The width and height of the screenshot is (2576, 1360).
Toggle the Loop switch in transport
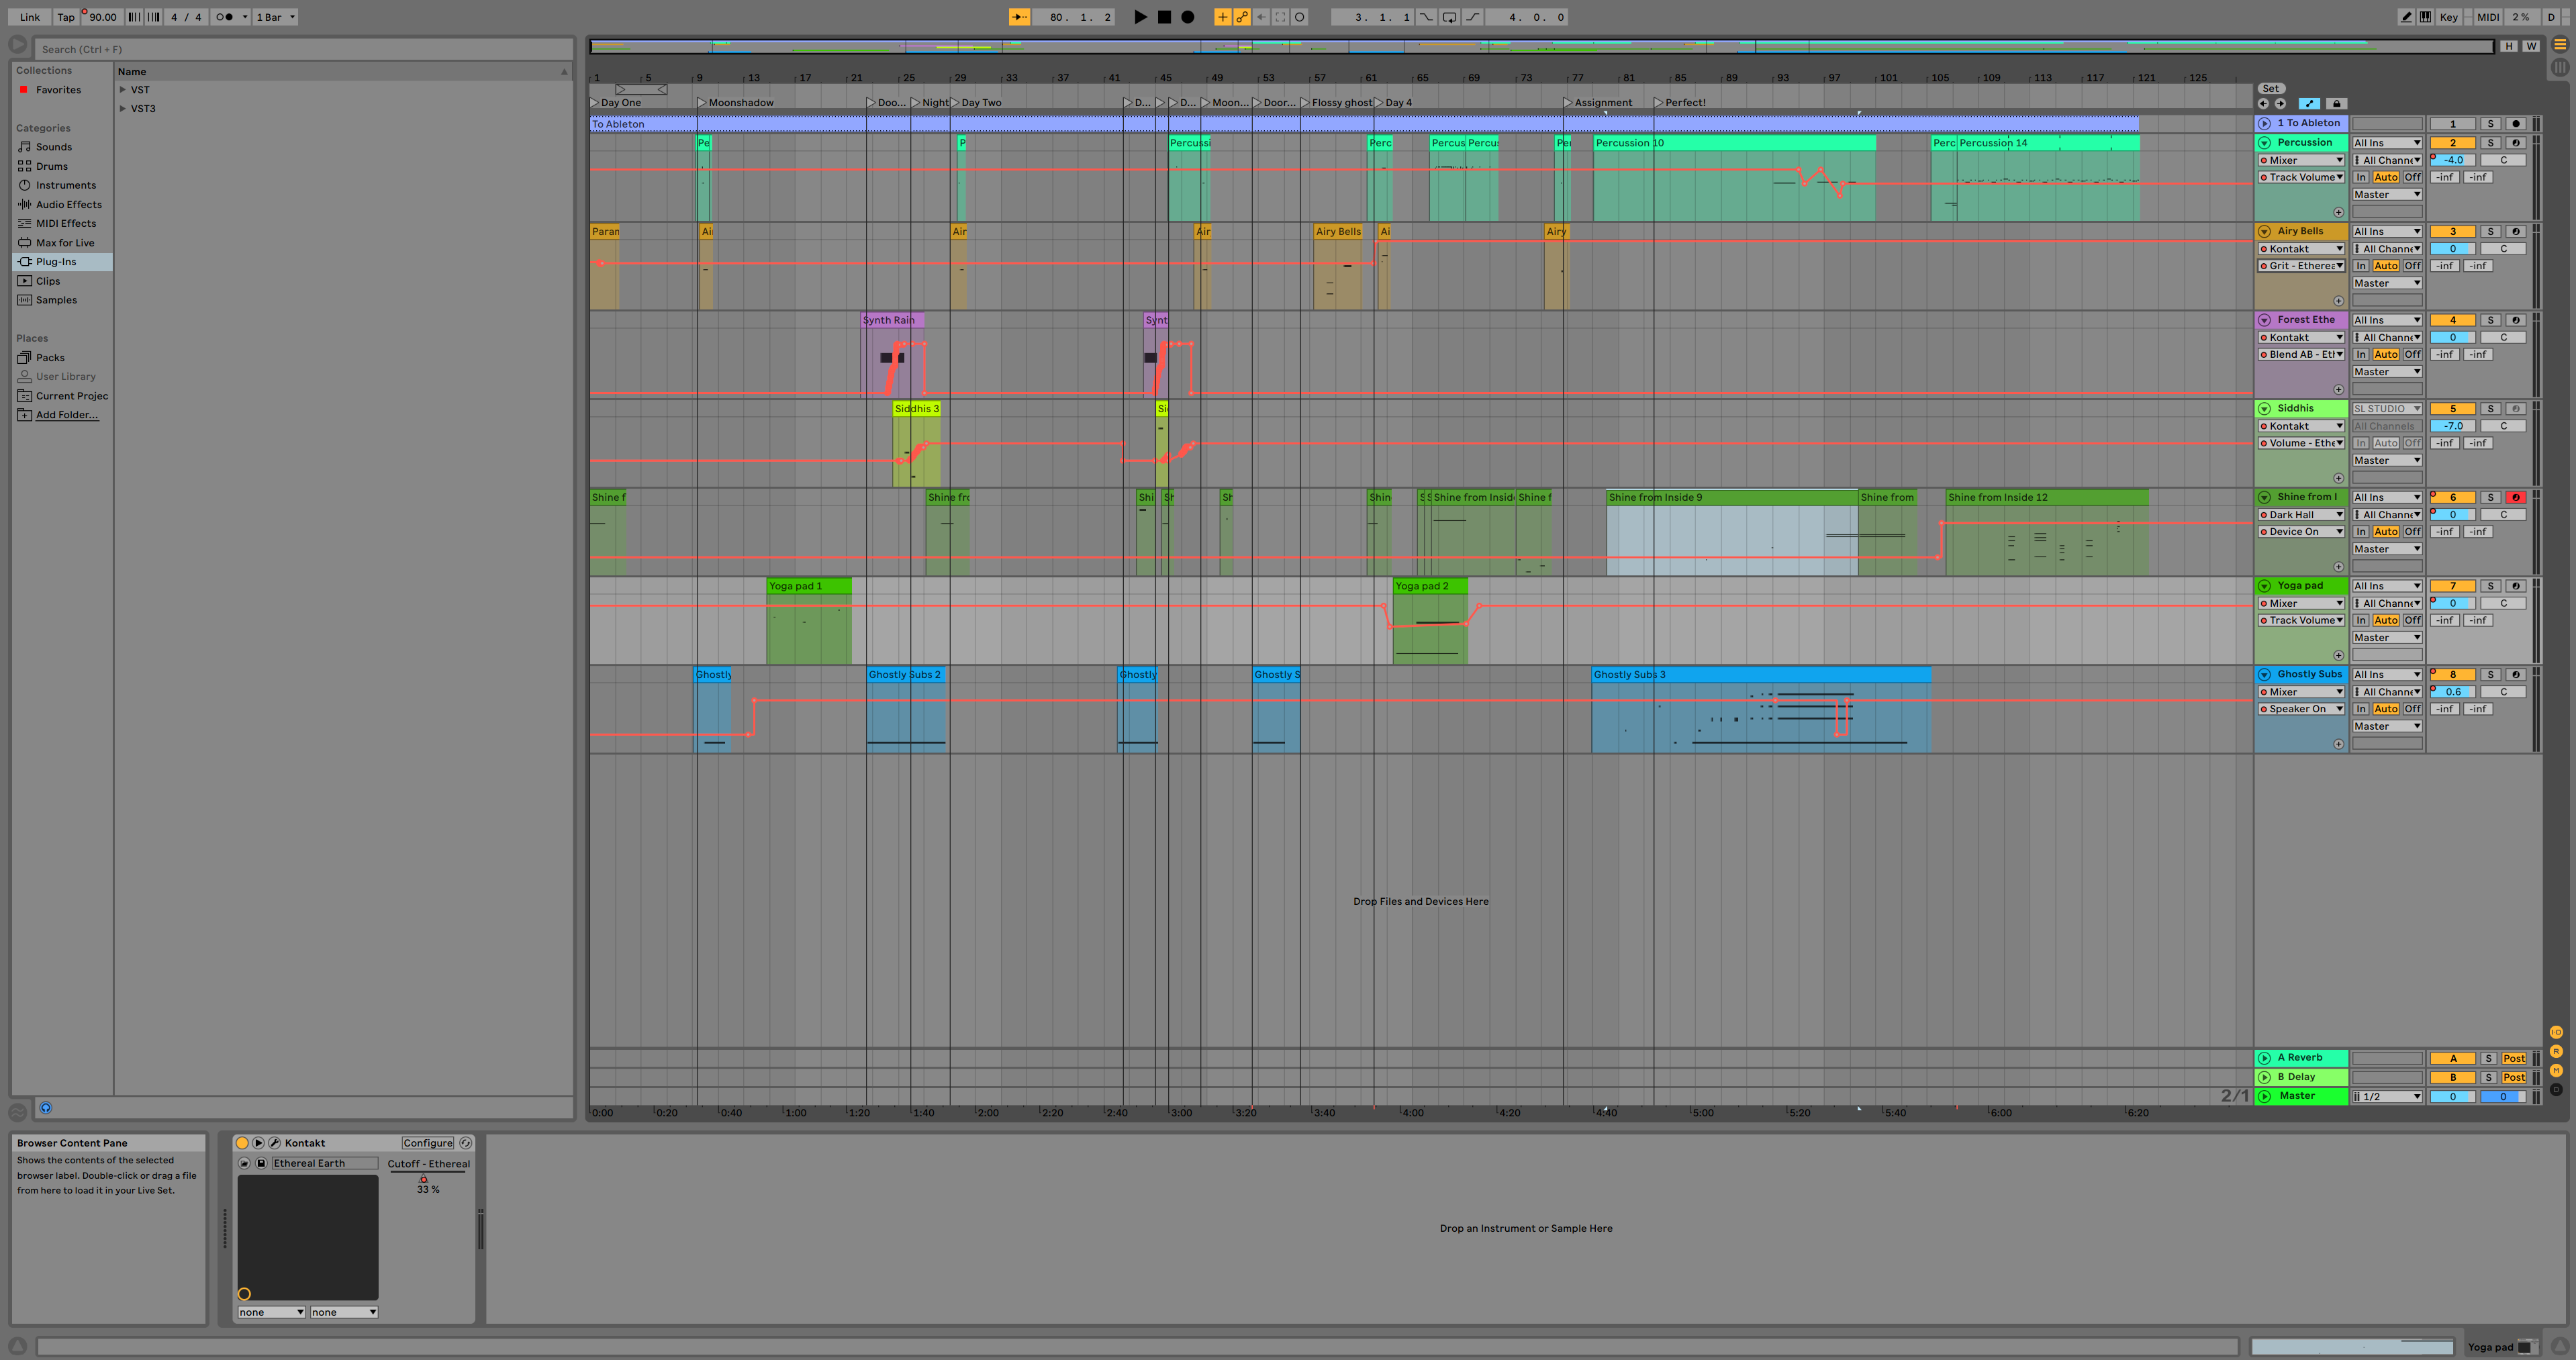click(1449, 17)
